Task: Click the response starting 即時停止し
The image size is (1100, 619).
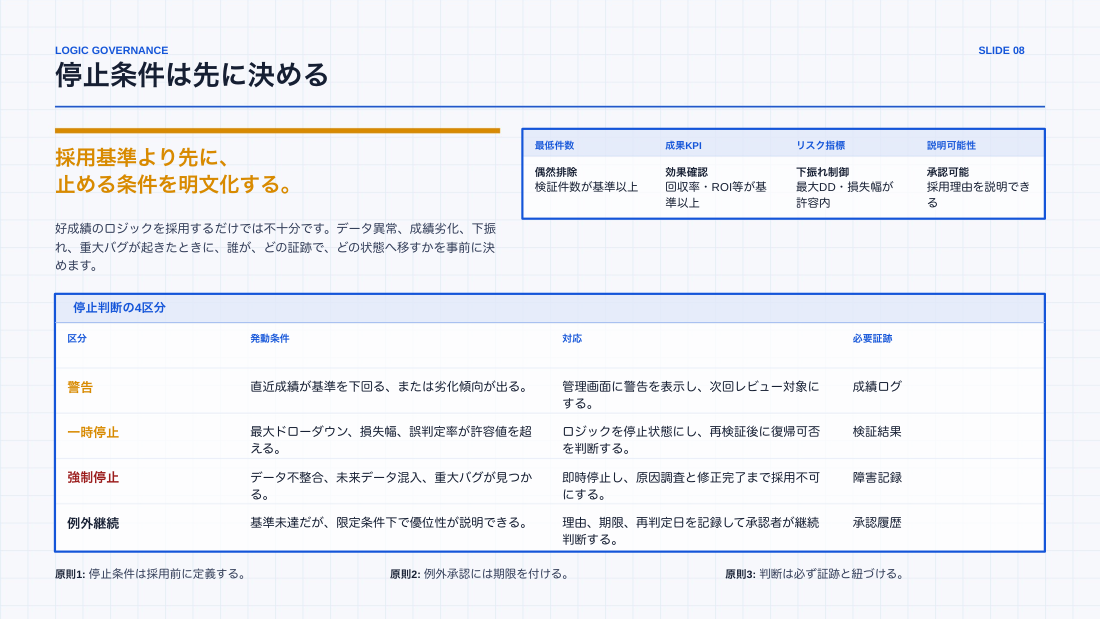Action: click(x=690, y=486)
